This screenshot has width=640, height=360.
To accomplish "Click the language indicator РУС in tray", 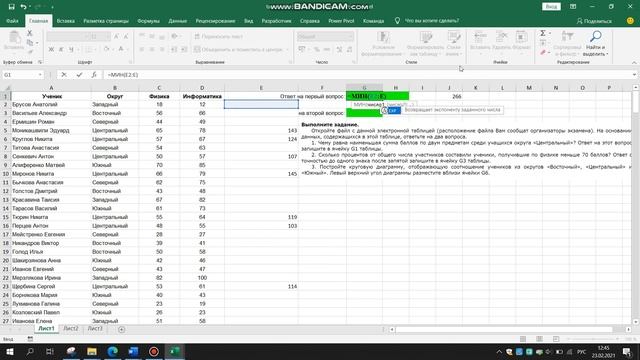I will (x=582, y=352).
